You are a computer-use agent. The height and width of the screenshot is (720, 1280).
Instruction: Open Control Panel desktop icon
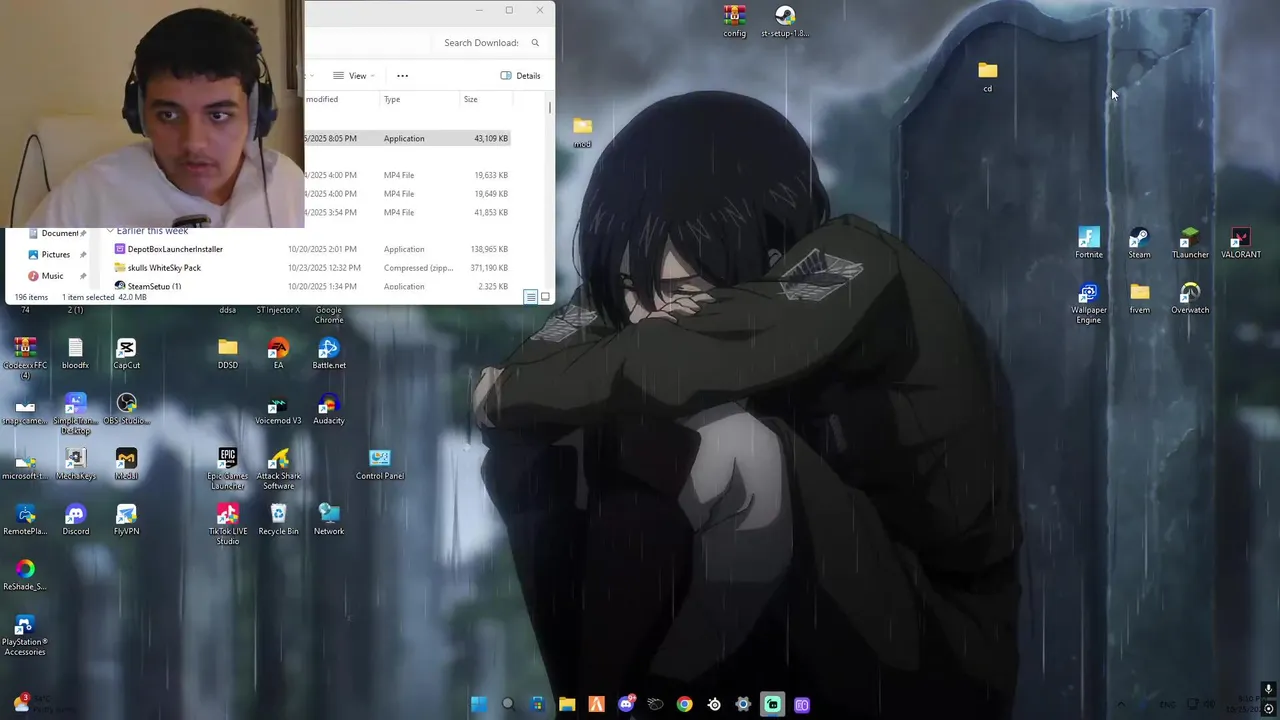coord(380,464)
